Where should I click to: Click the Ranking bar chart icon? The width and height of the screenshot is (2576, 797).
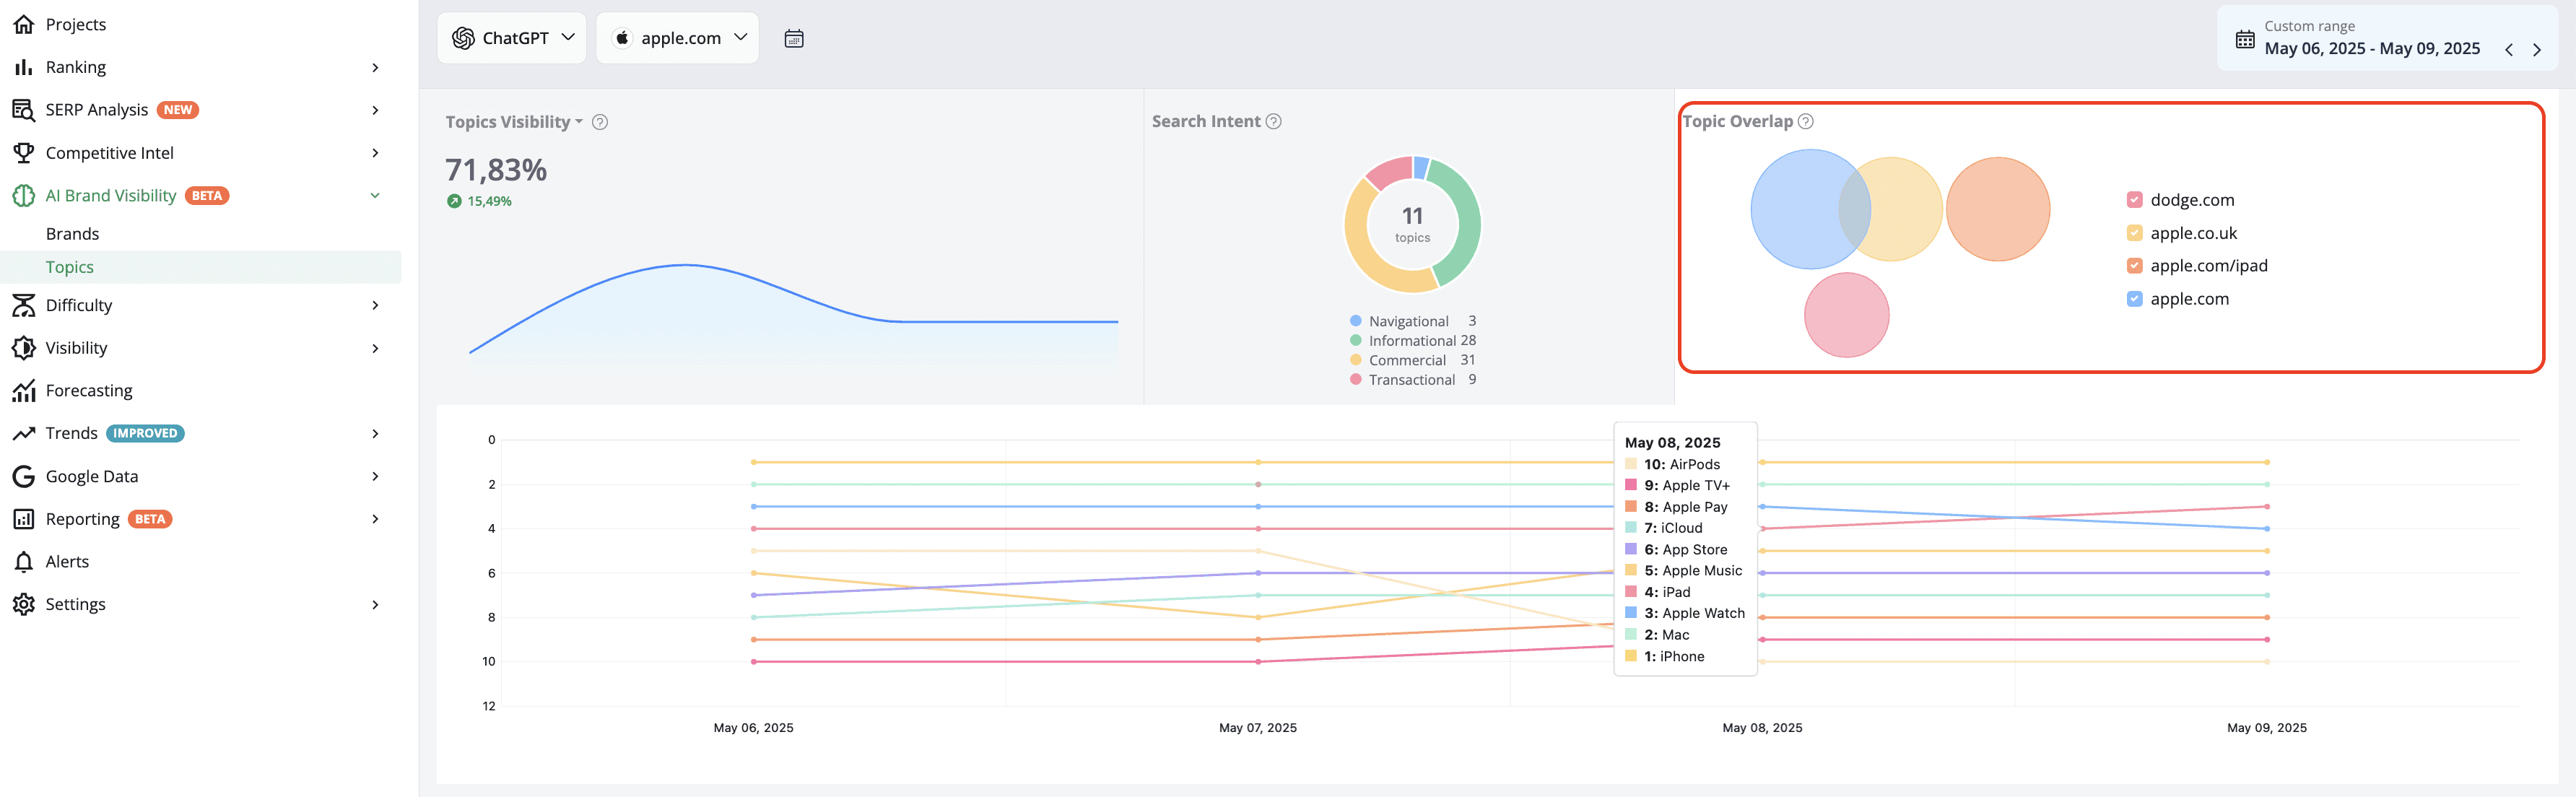[x=23, y=67]
